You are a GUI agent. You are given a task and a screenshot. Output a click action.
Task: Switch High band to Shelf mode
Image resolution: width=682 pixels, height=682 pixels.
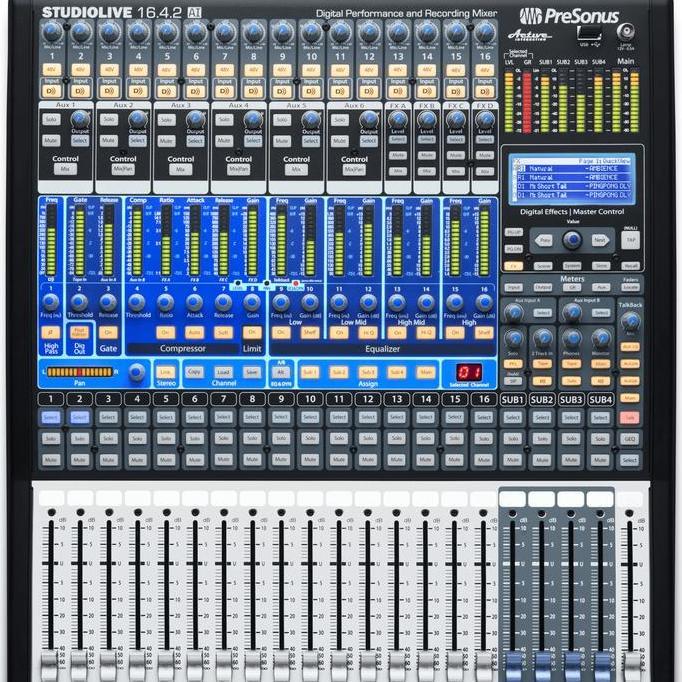484,333
